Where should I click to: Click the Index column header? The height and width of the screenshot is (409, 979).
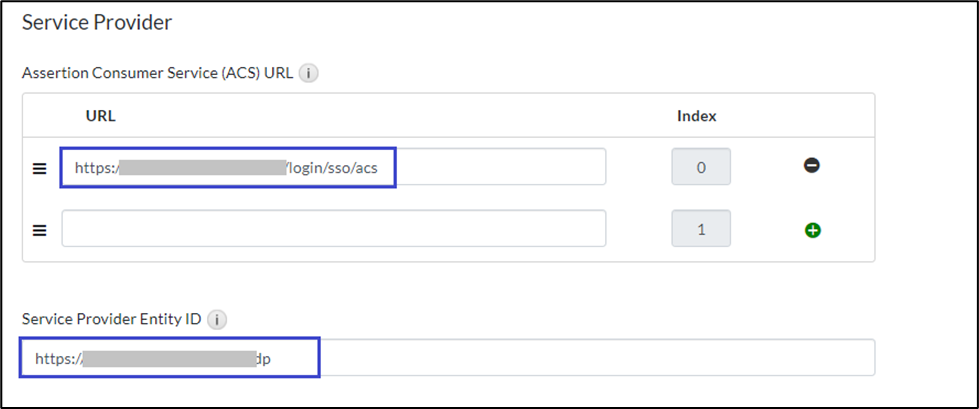click(x=697, y=116)
